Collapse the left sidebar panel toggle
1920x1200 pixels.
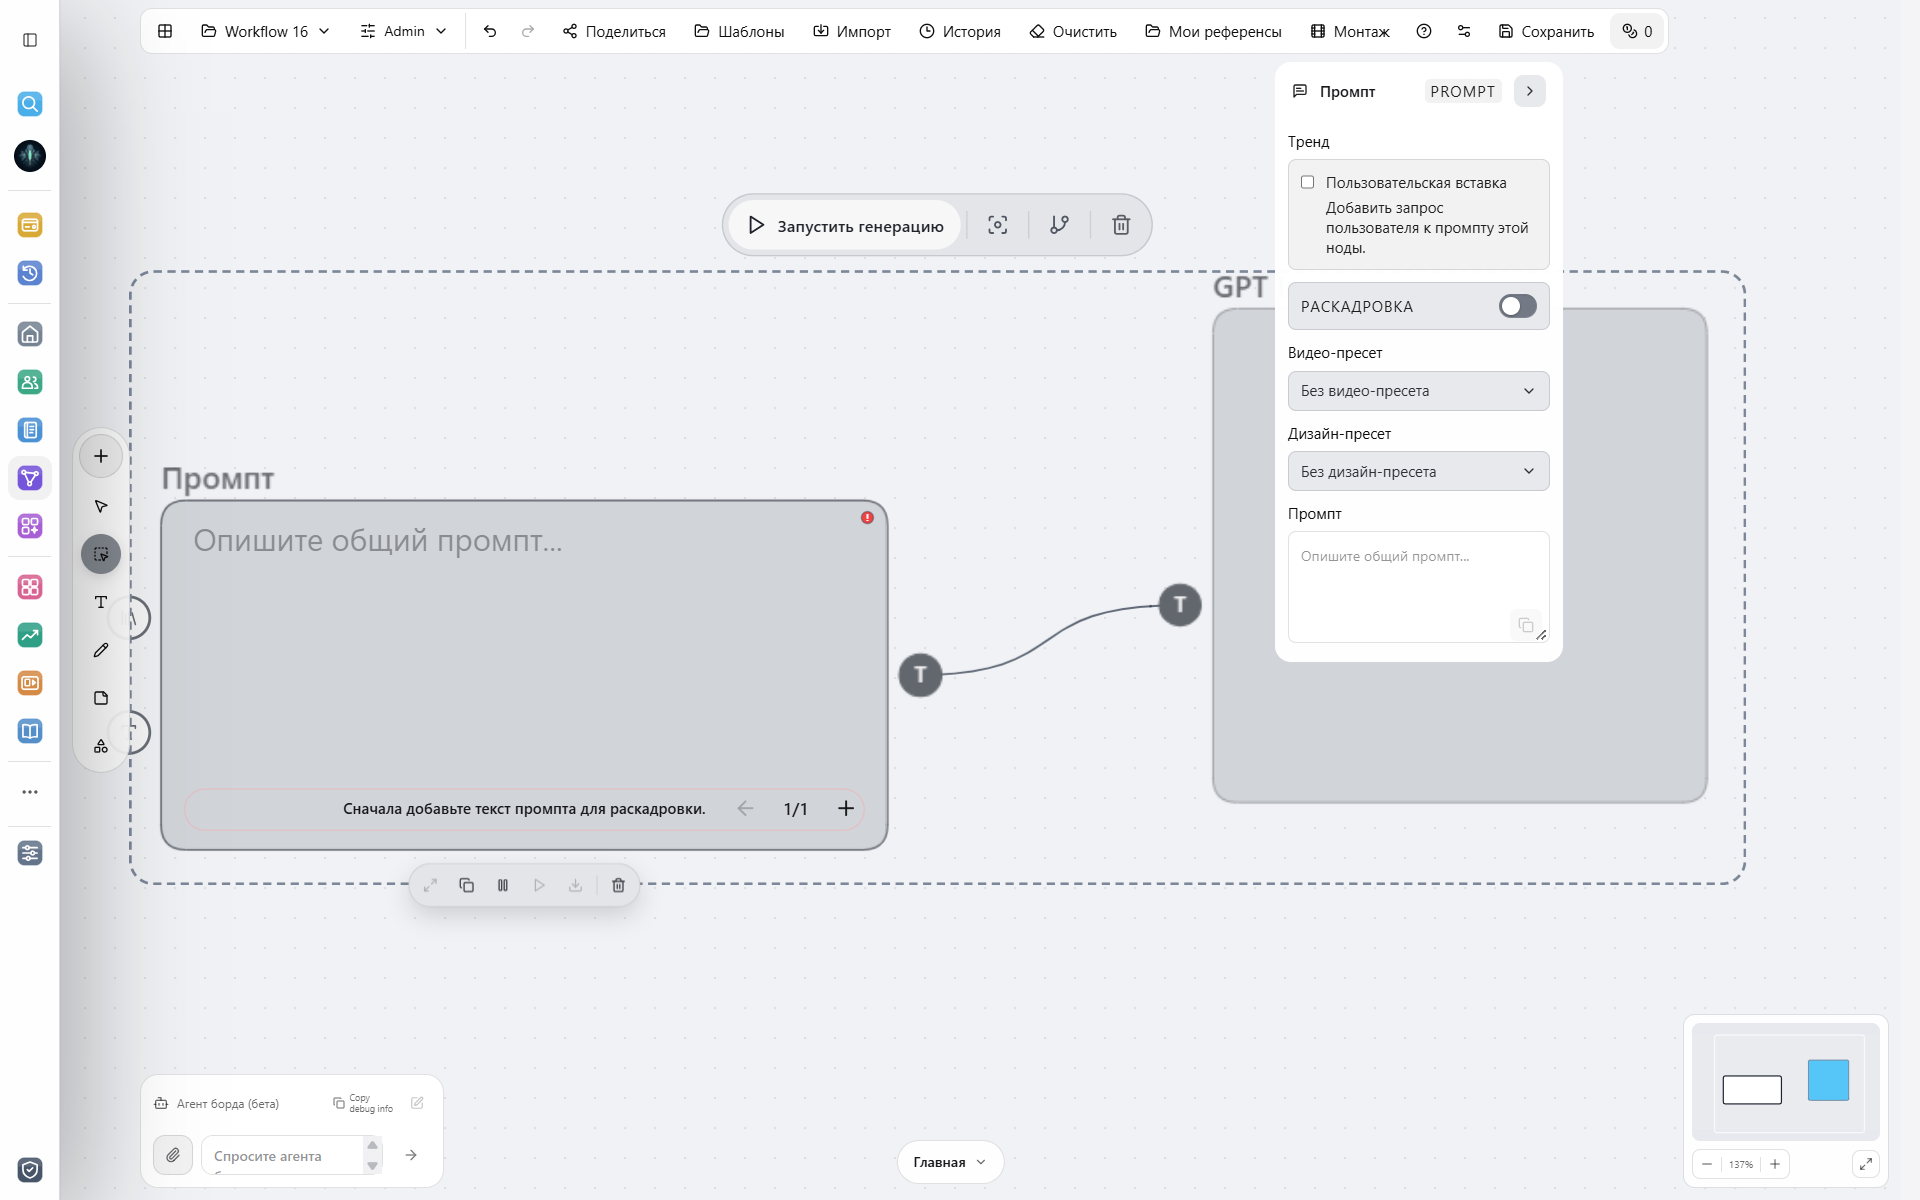point(30,40)
